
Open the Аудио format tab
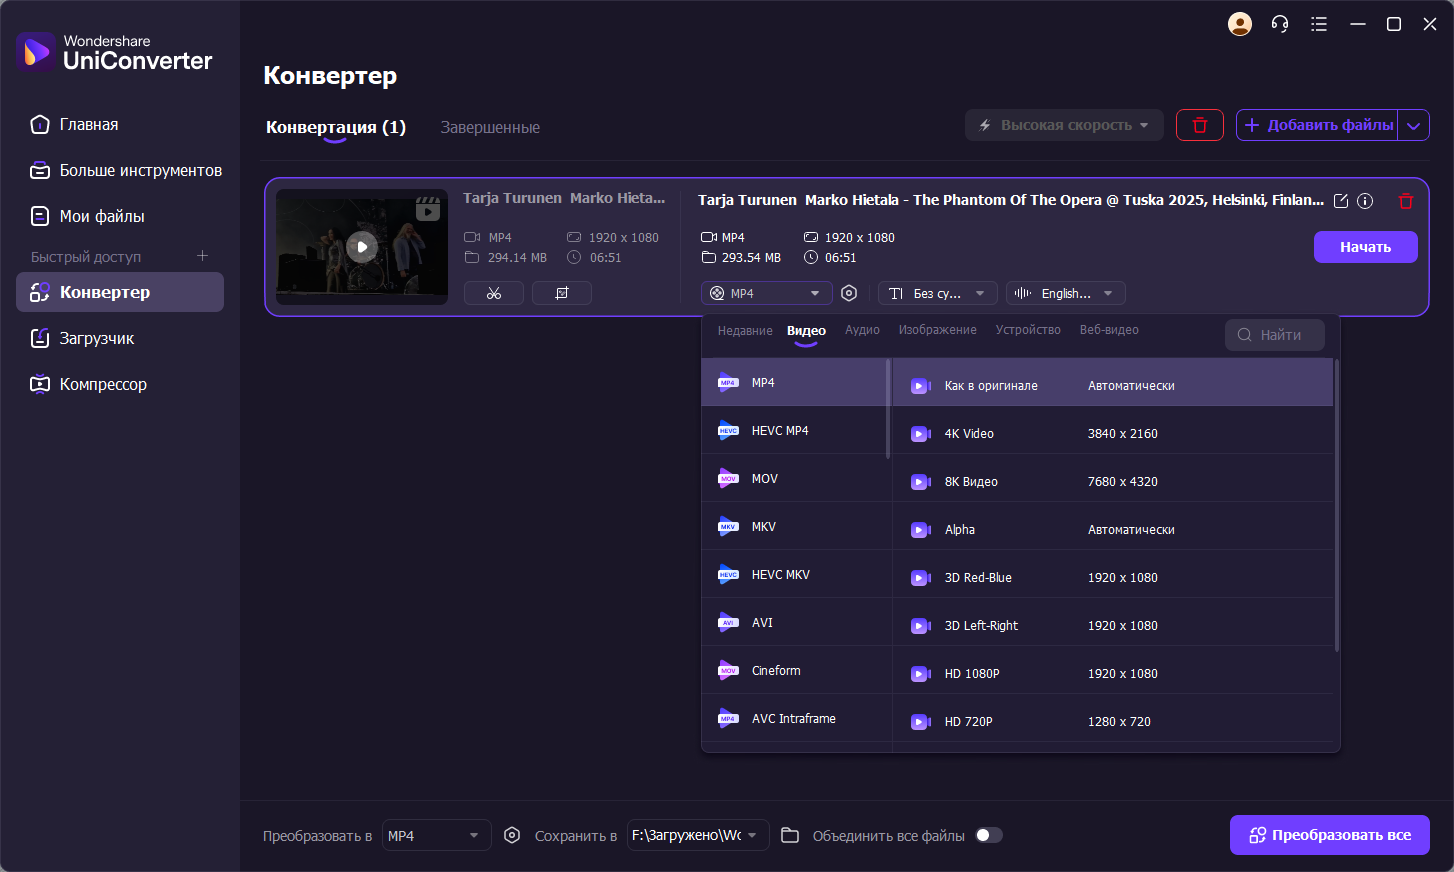[x=862, y=330]
